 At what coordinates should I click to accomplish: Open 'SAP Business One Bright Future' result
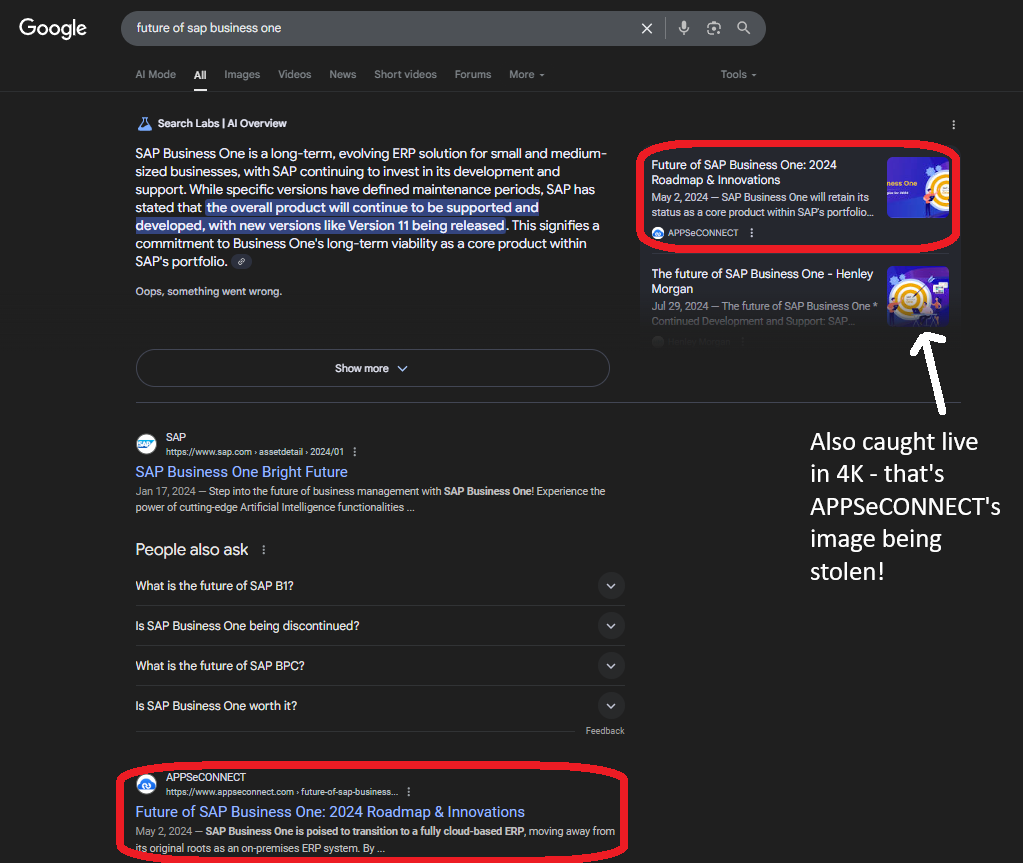click(241, 472)
